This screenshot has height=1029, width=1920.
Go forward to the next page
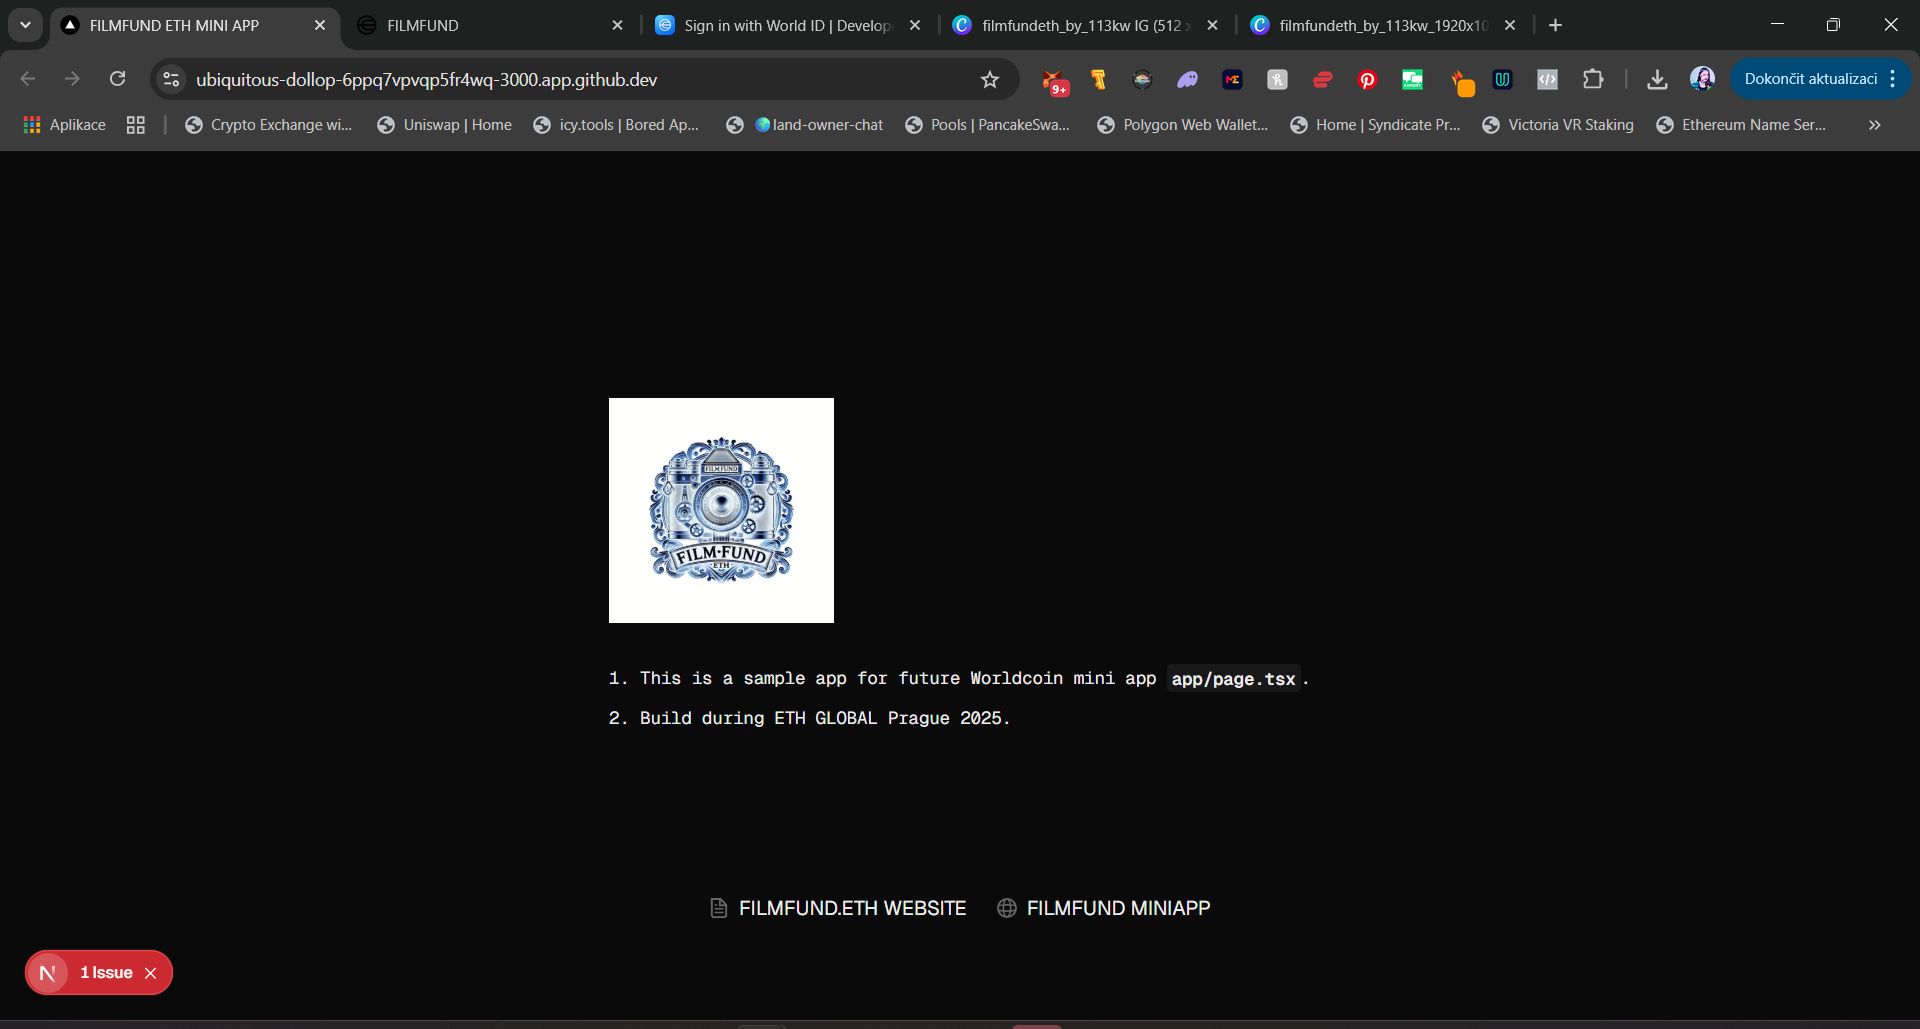pos(72,79)
